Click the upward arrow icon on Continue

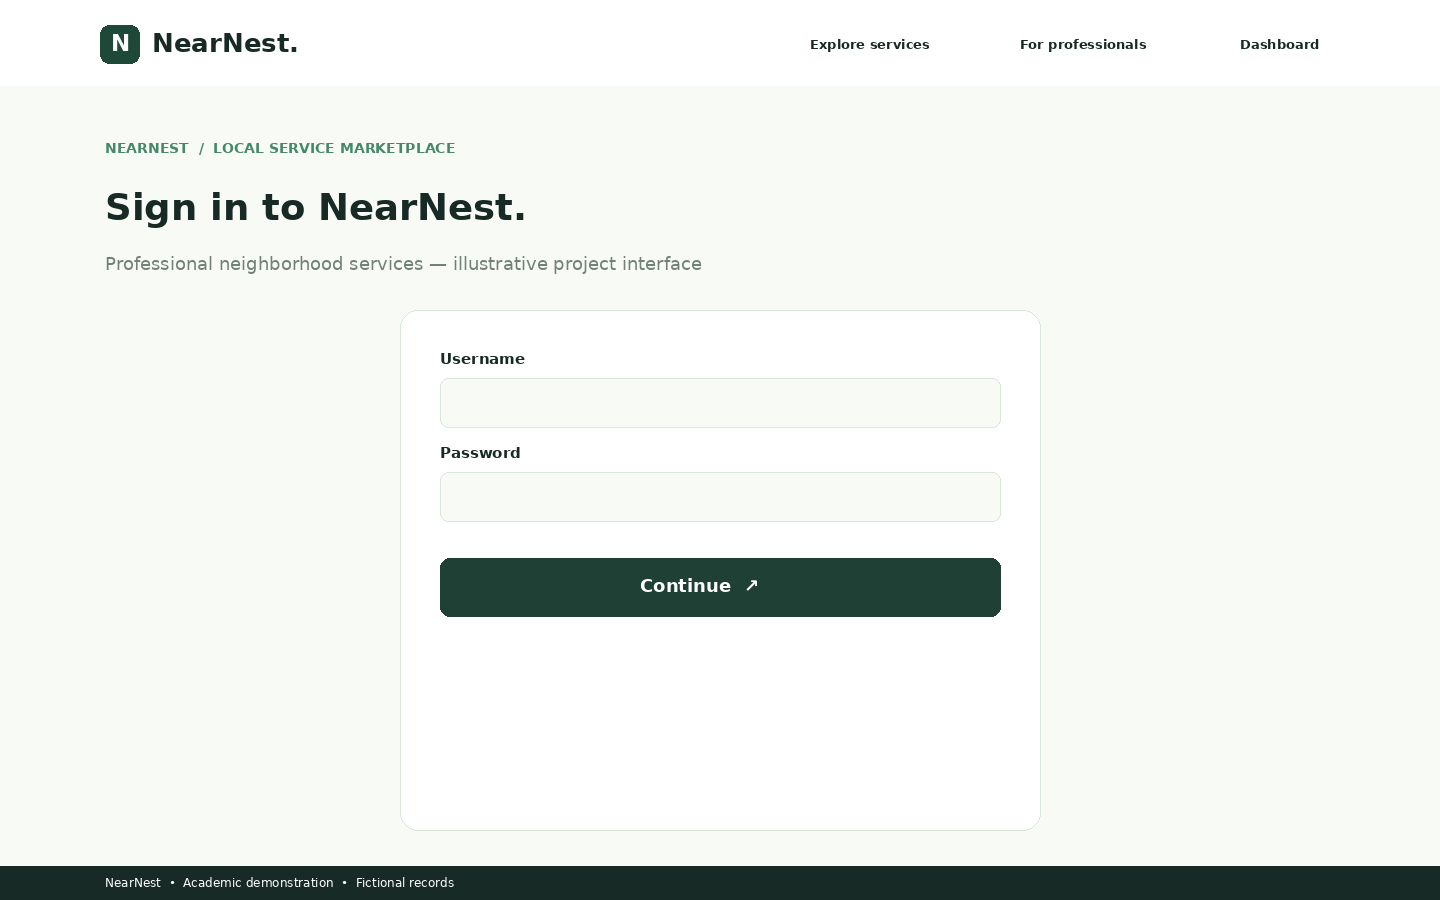(752, 586)
